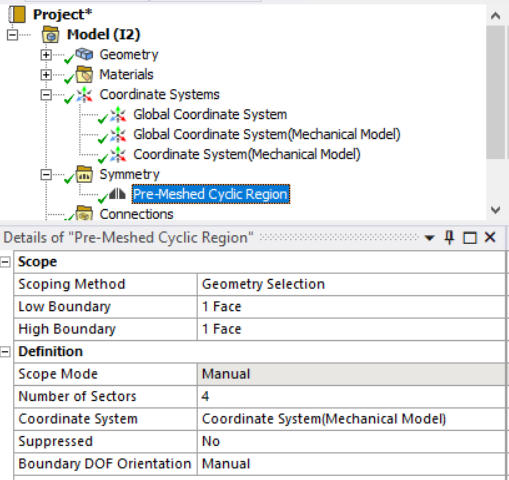Click the Number of Sectors label

(77, 397)
